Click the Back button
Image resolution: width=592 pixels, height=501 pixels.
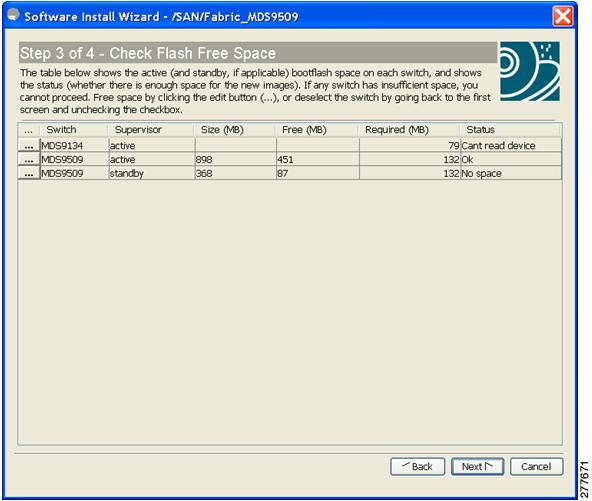tap(418, 467)
